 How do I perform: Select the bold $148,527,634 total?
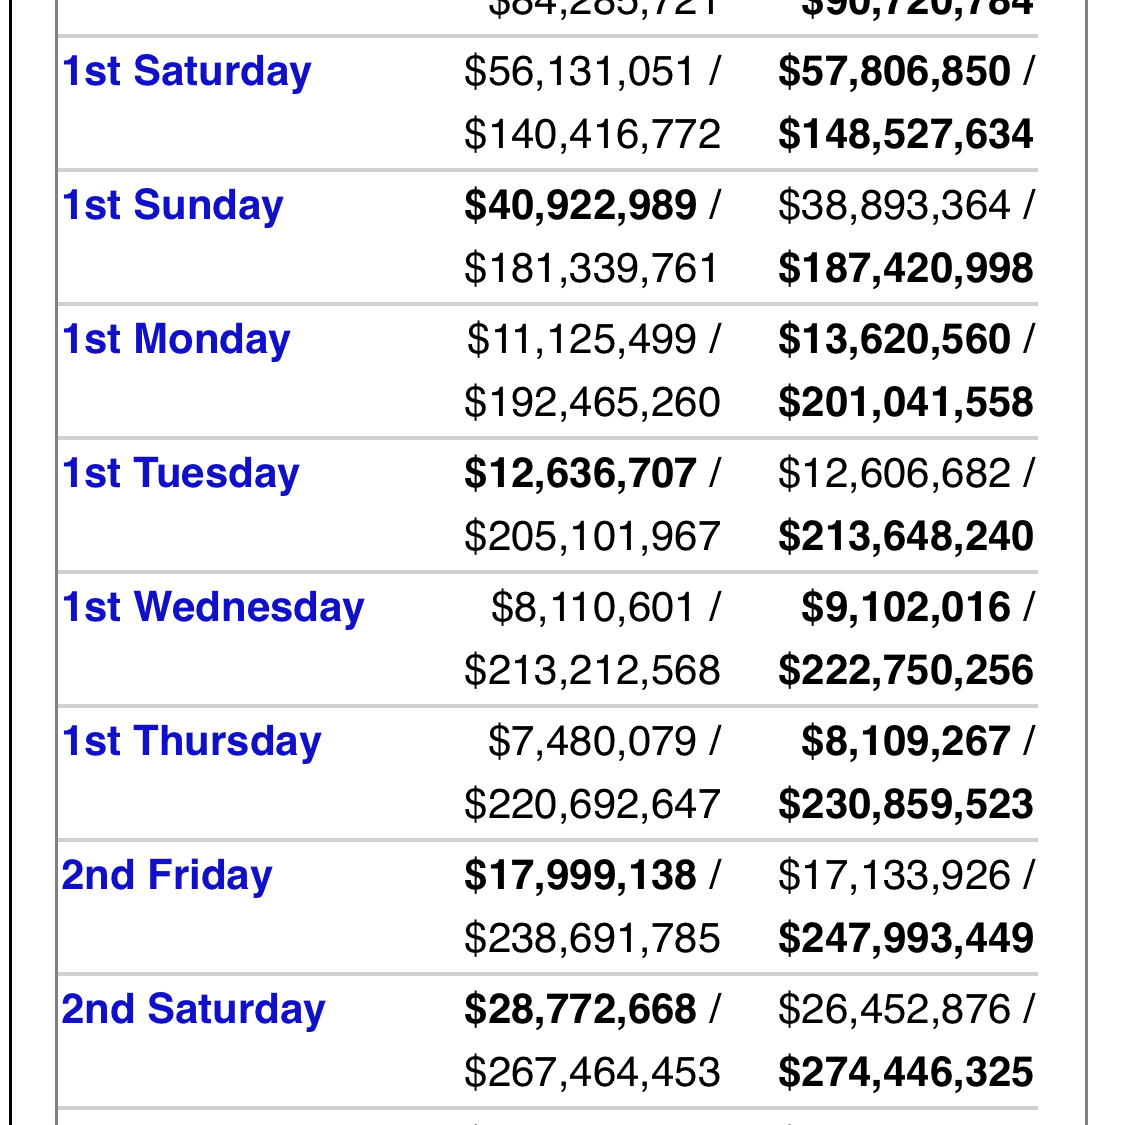(x=905, y=135)
